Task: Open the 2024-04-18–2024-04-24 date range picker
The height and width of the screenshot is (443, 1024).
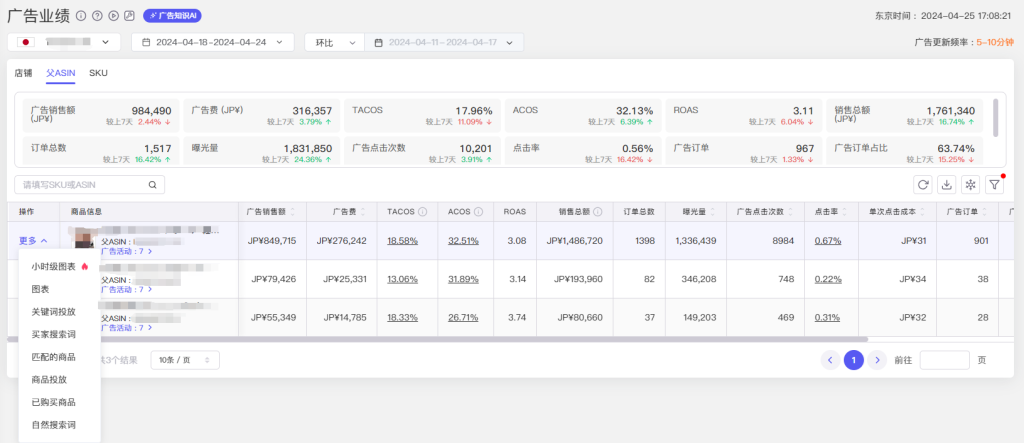Action: 212,42
